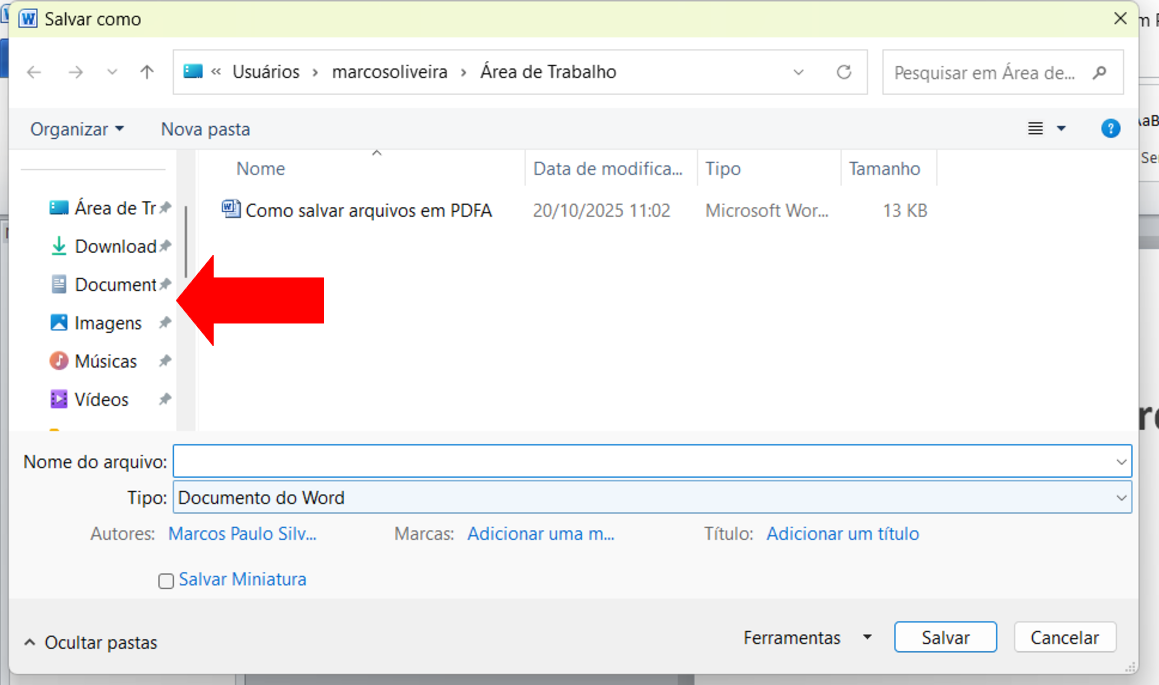This screenshot has width=1159, height=685.
Task: Open the Organizar menu
Action: tap(77, 129)
